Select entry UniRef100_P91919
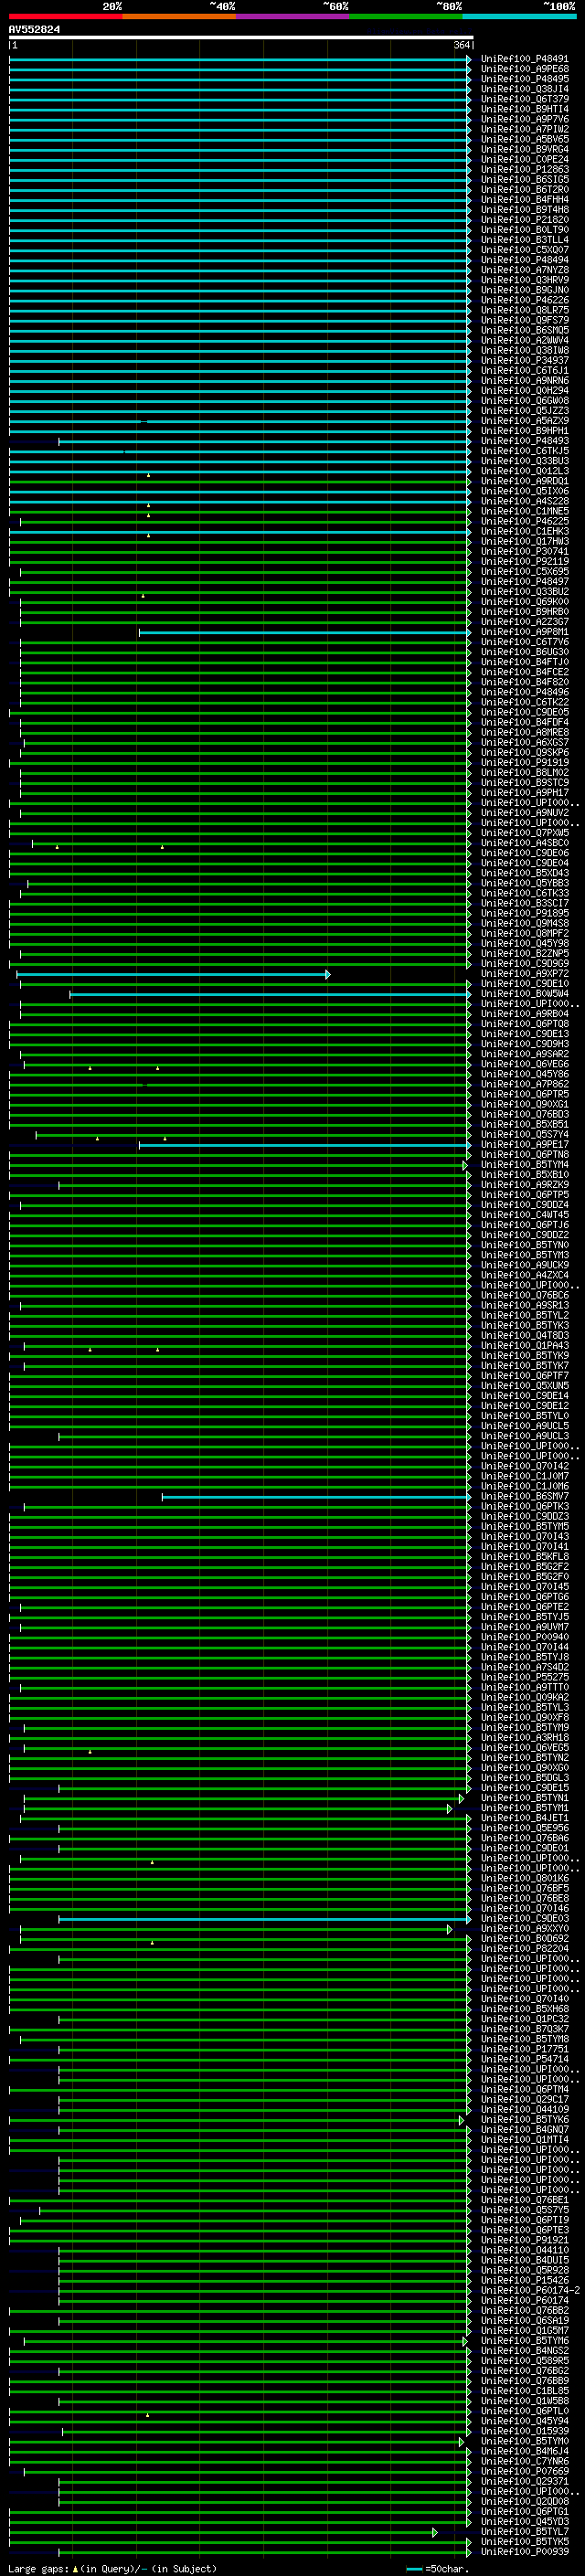This screenshot has height=2576, width=585. point(525,762)
